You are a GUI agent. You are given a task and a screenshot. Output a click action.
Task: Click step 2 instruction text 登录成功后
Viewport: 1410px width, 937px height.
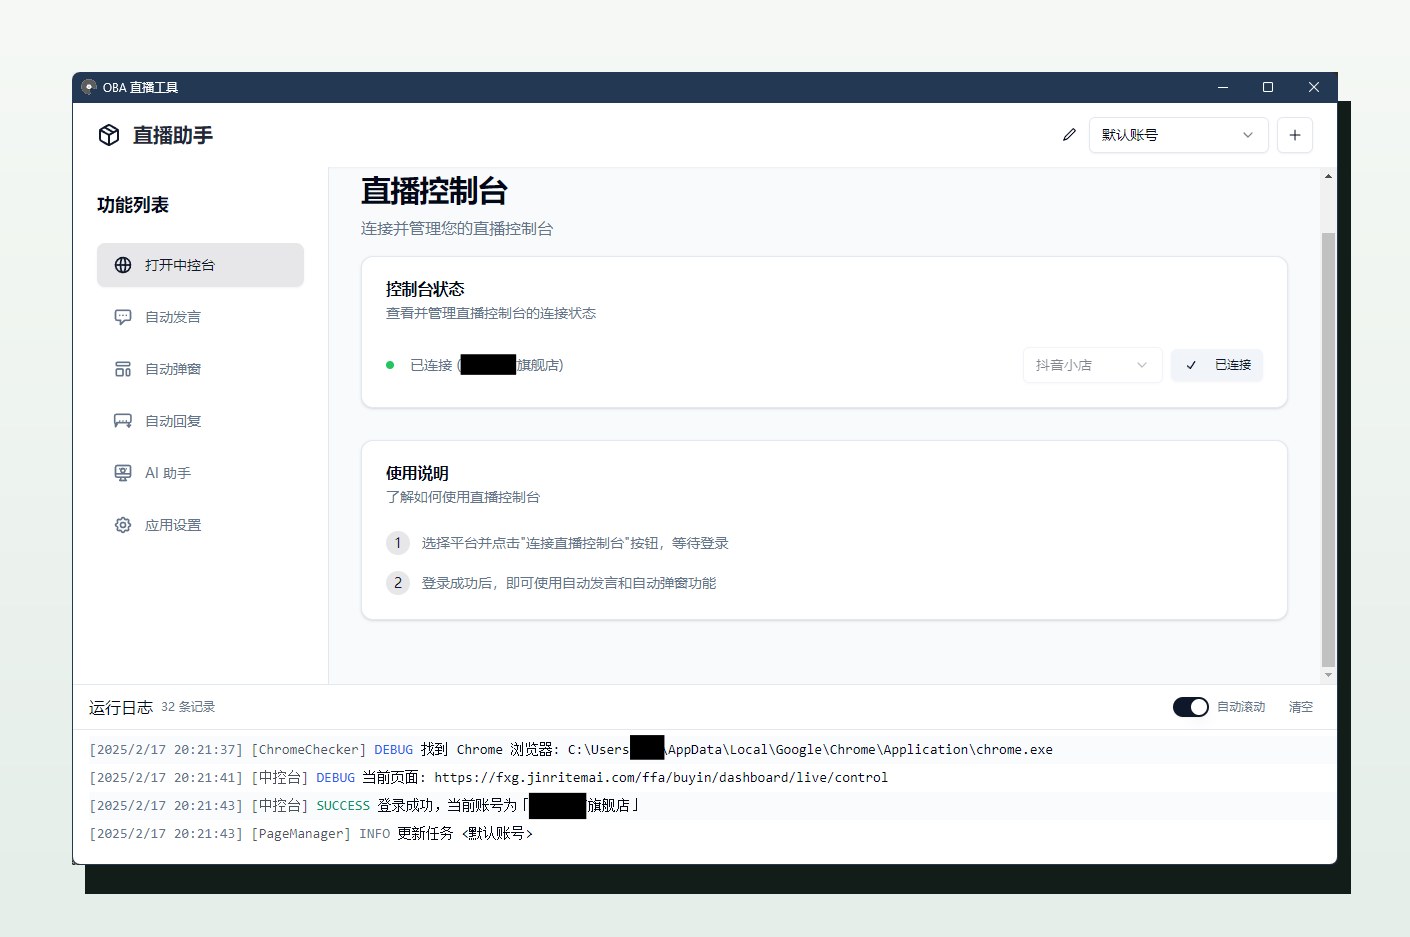pos(568,583)
